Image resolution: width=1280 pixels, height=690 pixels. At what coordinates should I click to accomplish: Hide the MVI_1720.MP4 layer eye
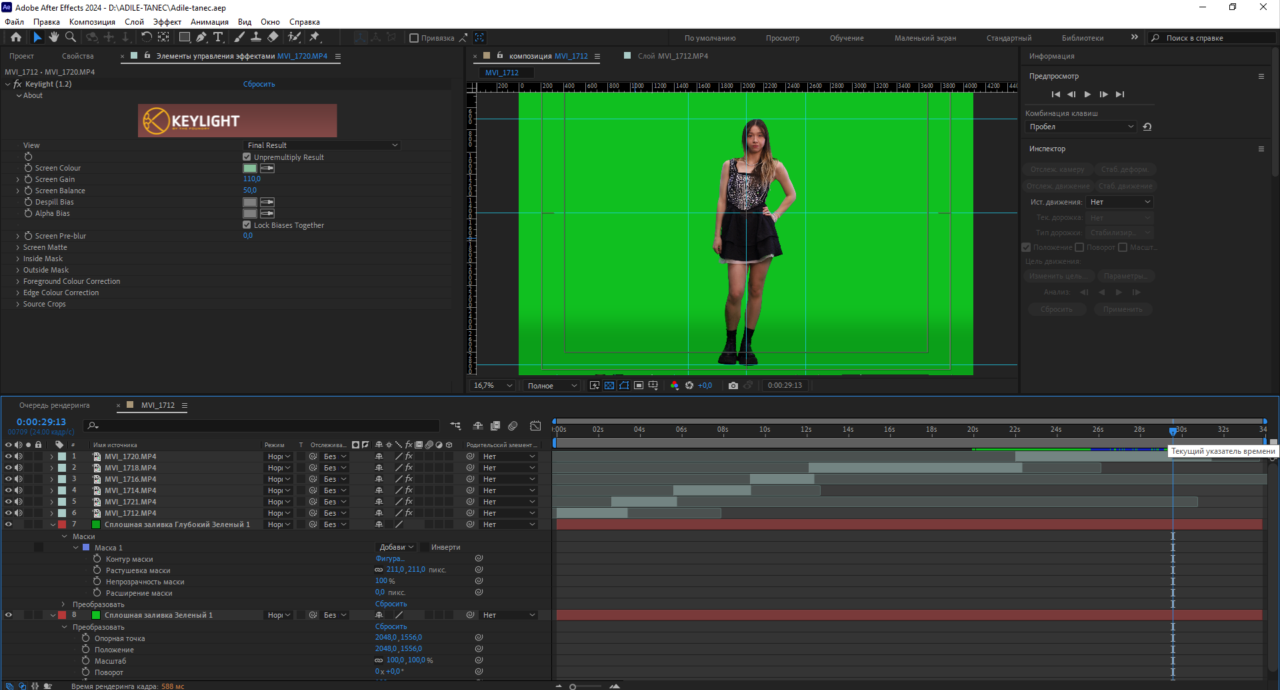[x=8, y=456]
